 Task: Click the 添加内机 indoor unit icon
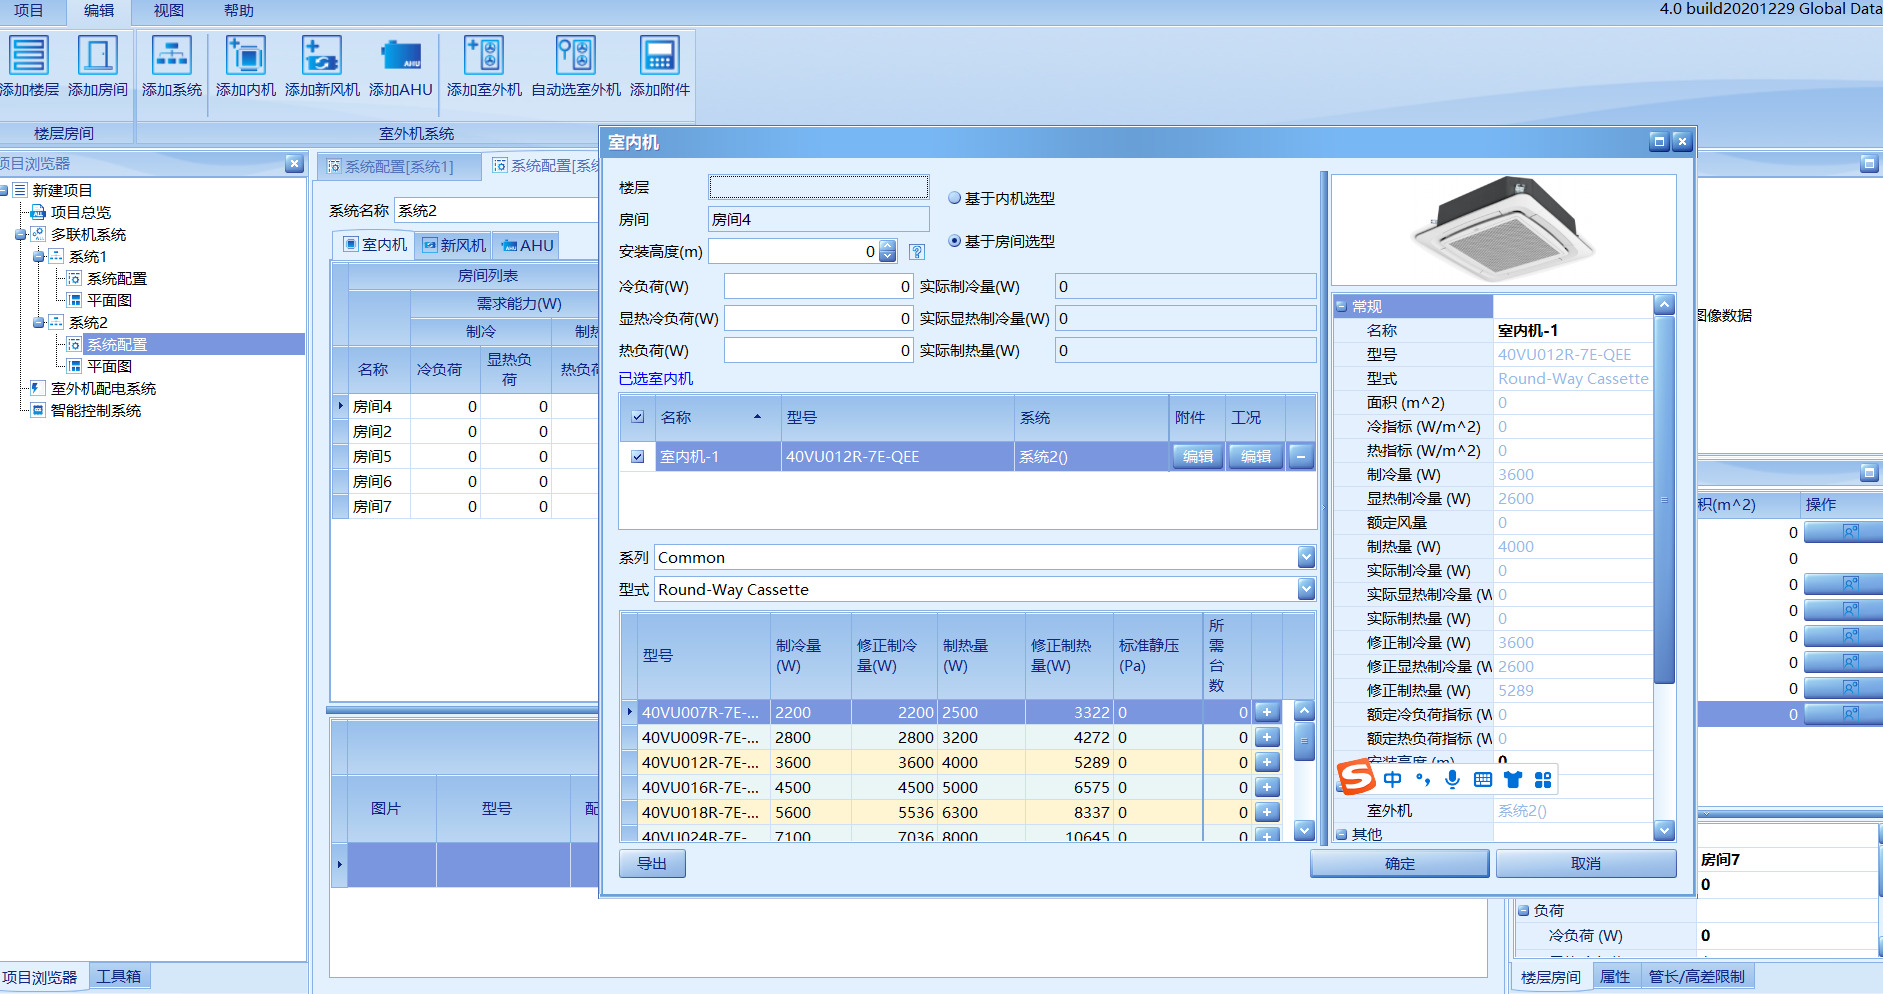245,56
